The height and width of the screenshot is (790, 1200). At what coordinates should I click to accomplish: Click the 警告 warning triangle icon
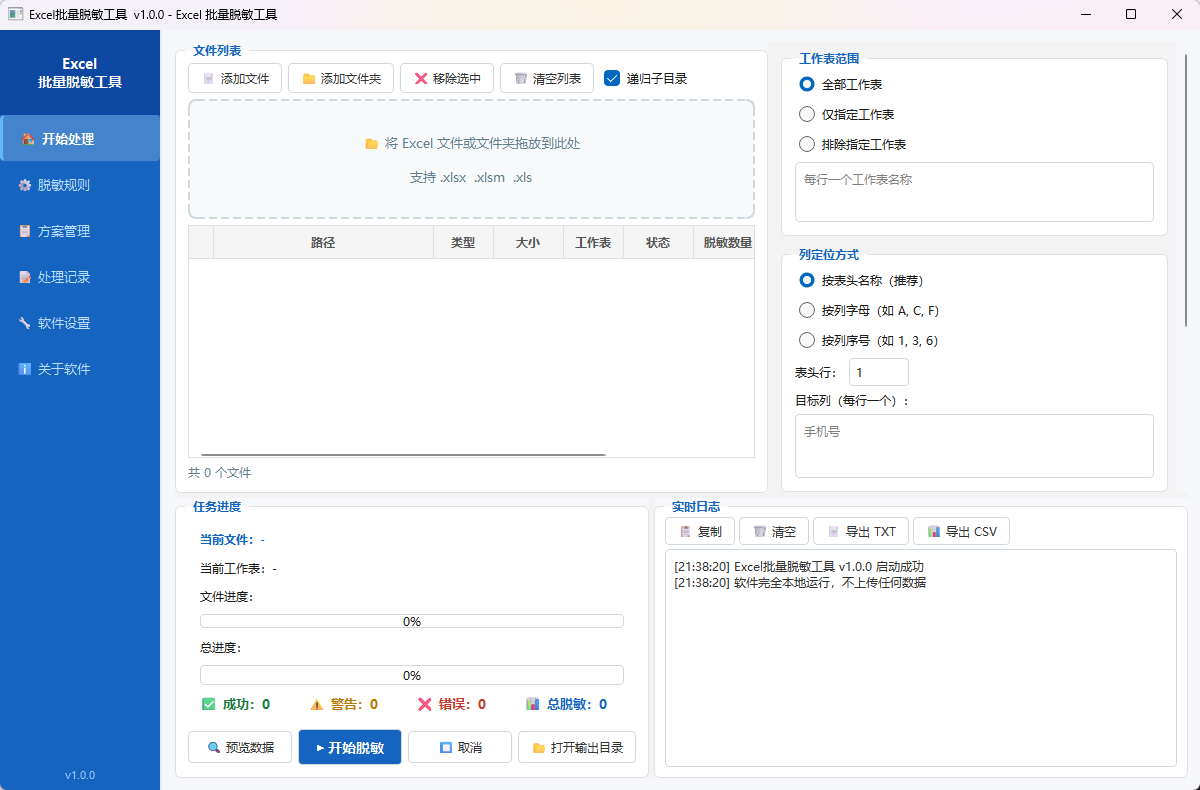[x=317, y=704]
